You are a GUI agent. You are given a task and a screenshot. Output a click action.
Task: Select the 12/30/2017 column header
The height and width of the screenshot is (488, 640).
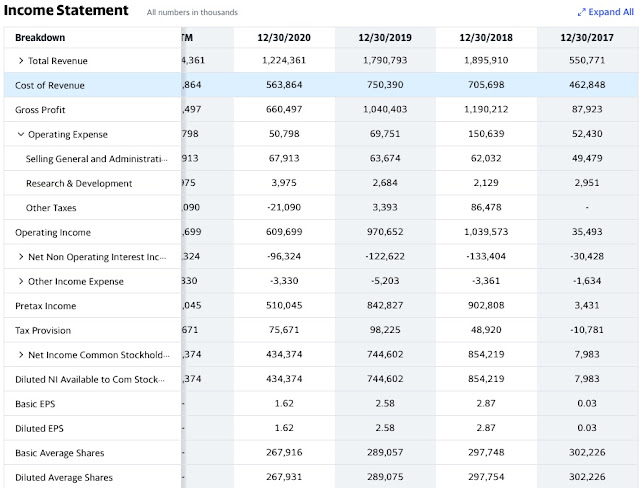point(588,38)
